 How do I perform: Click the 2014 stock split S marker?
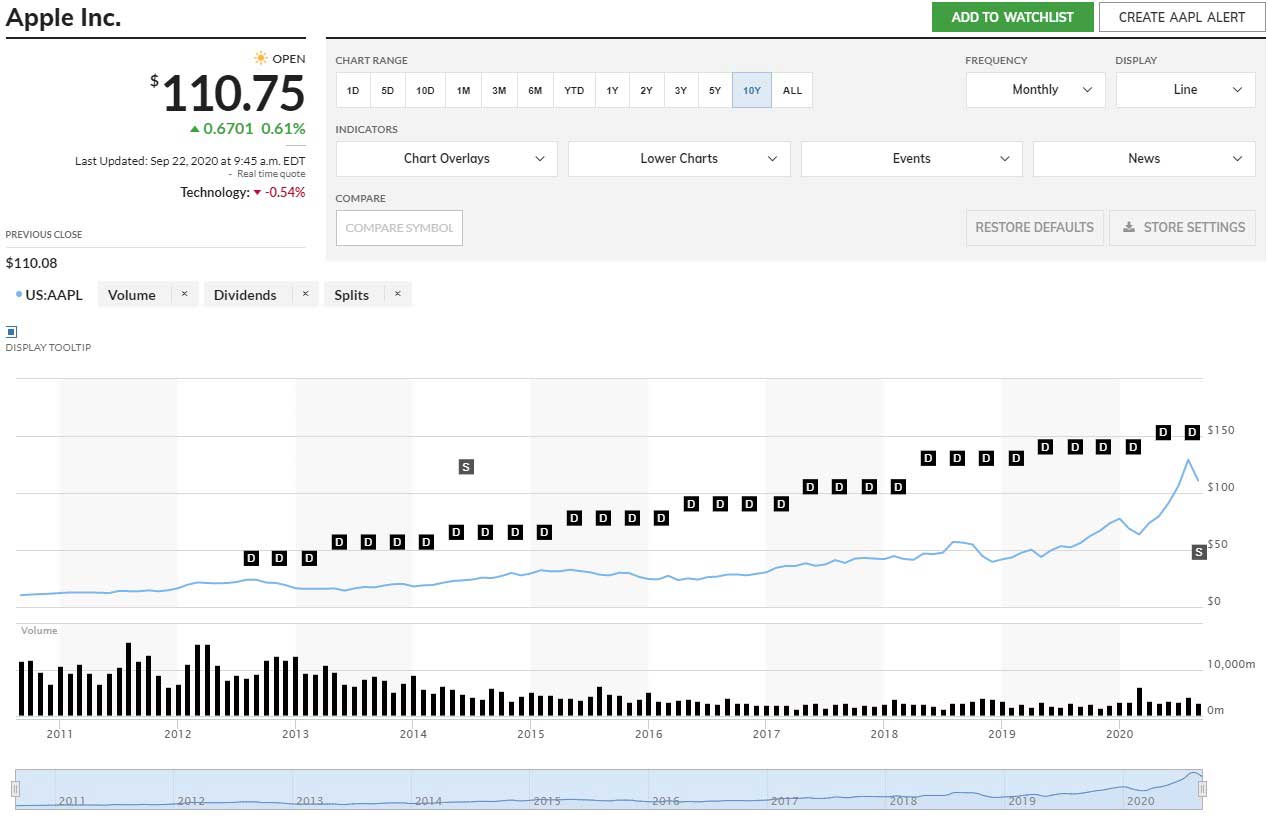pyautogui.click(x=466, y=467)
